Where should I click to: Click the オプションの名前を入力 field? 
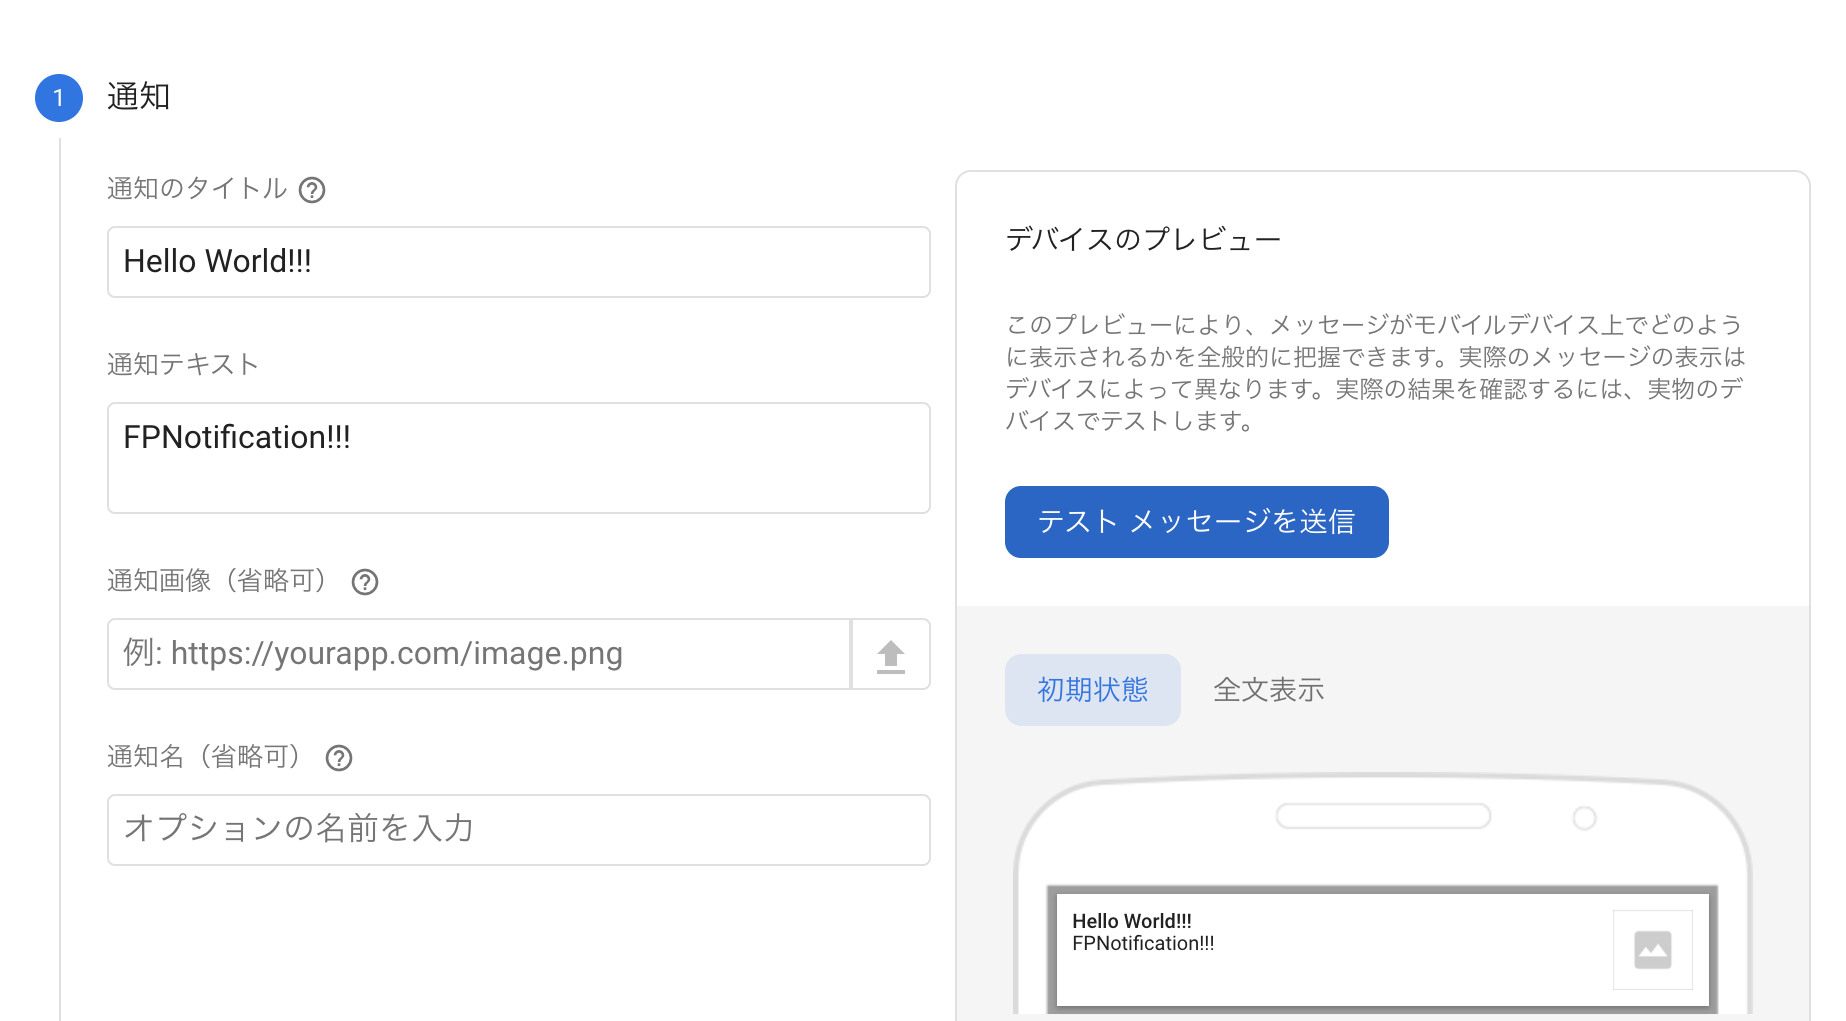pos(518,830)
